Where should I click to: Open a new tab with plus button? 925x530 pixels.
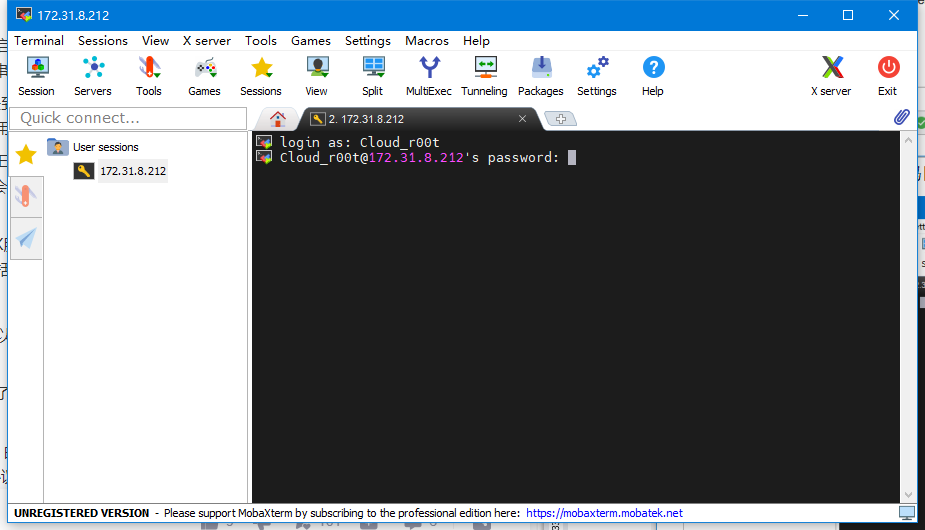560,119
